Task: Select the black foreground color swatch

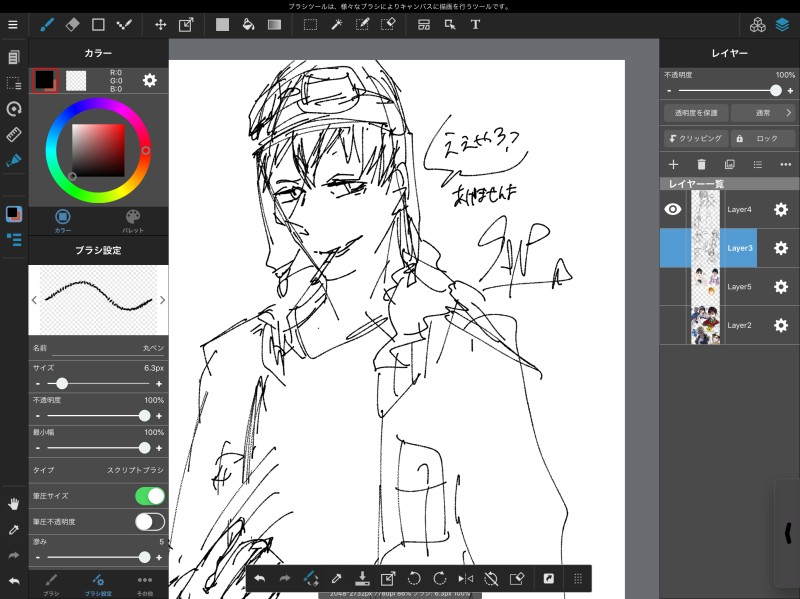Action: 44,80
